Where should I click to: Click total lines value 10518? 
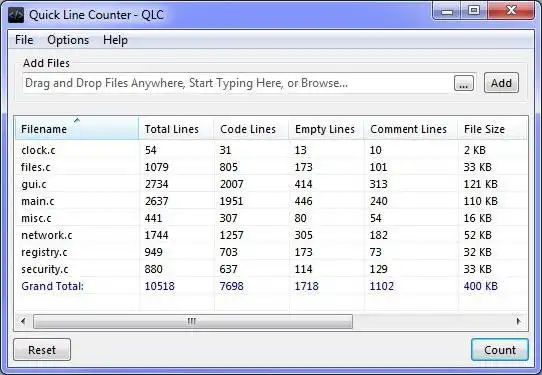coord(159,286)
